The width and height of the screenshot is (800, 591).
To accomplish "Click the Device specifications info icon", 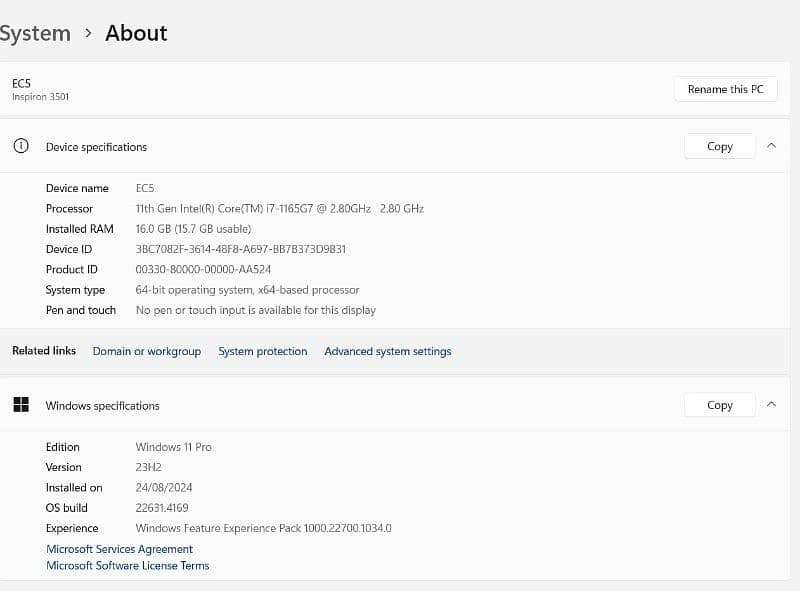I will click(20, 146).
